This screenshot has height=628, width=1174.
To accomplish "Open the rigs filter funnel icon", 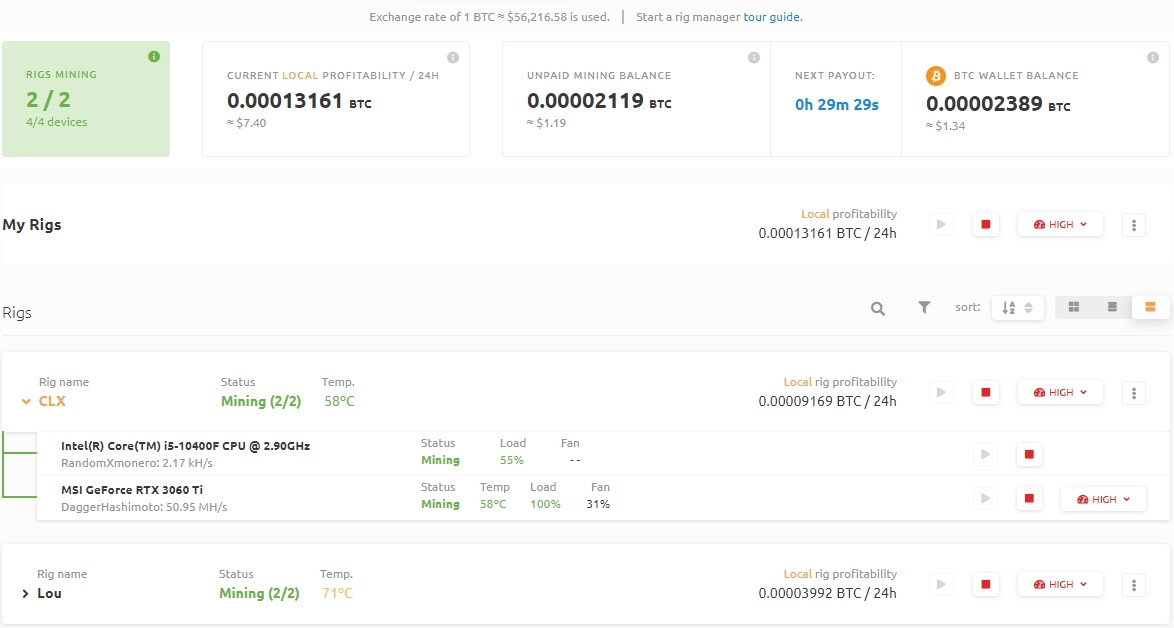I will pyautogui.click(x=924, y=308).
